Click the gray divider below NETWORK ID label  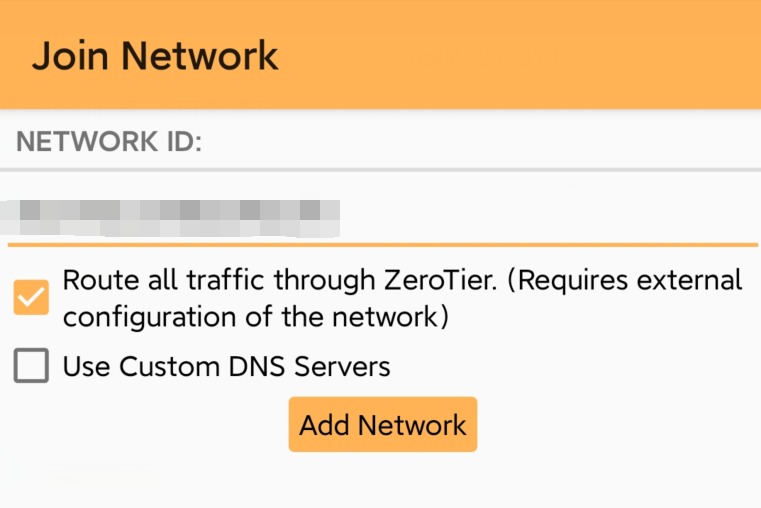point(380,170)
